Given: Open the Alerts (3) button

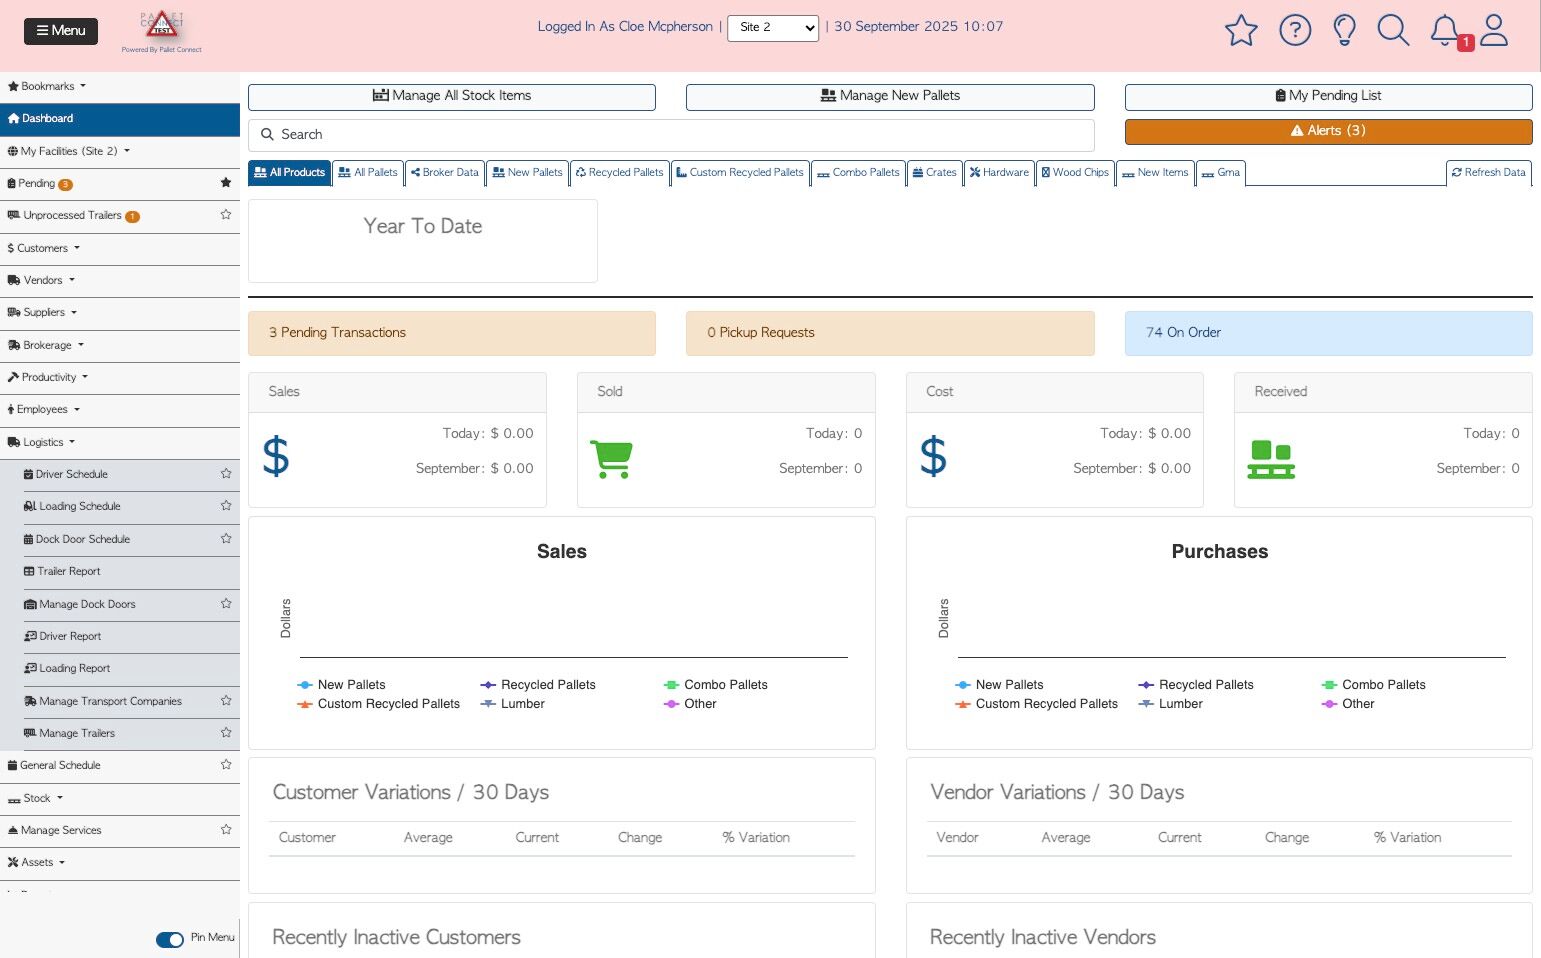Looking at the screenshot, I should 1329,131.
